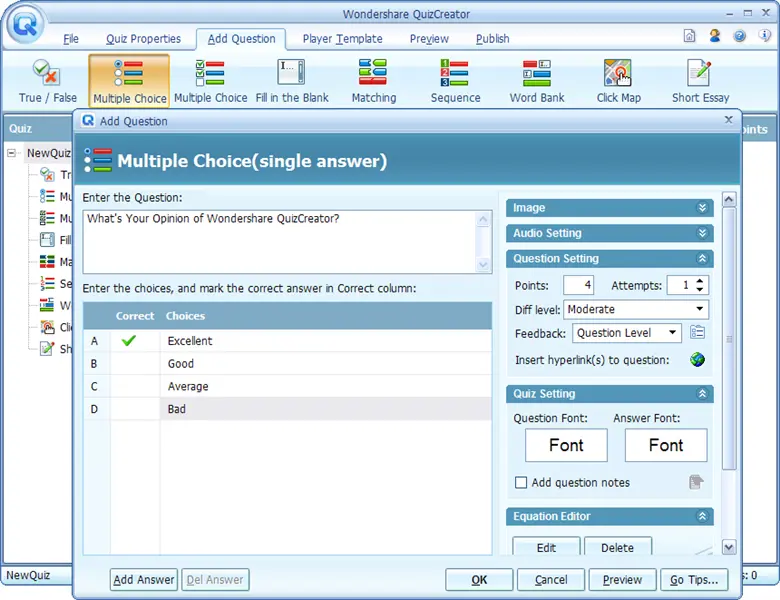This screenshot has width=780, height=600.
Task: Switch to the Publish menu tab
Action: click(x=492, y=39)
